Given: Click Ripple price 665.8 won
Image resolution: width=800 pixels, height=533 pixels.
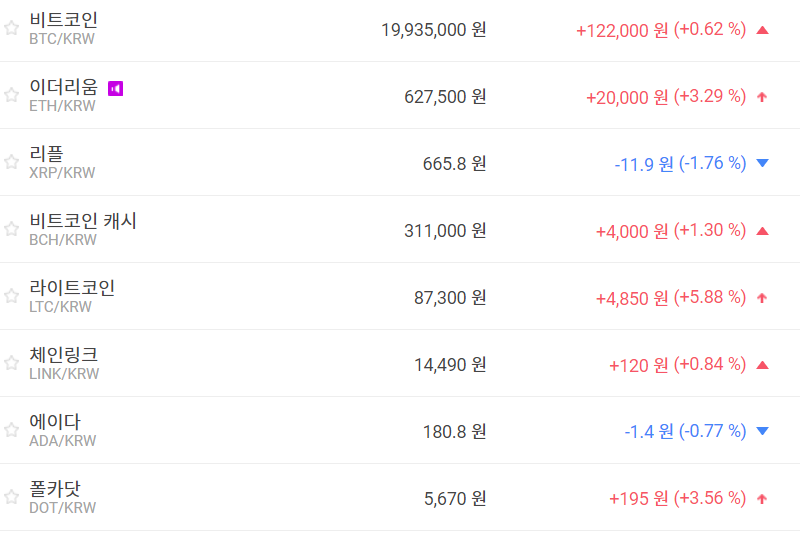Looking at the screenshot, I should [x=454, y=164].
